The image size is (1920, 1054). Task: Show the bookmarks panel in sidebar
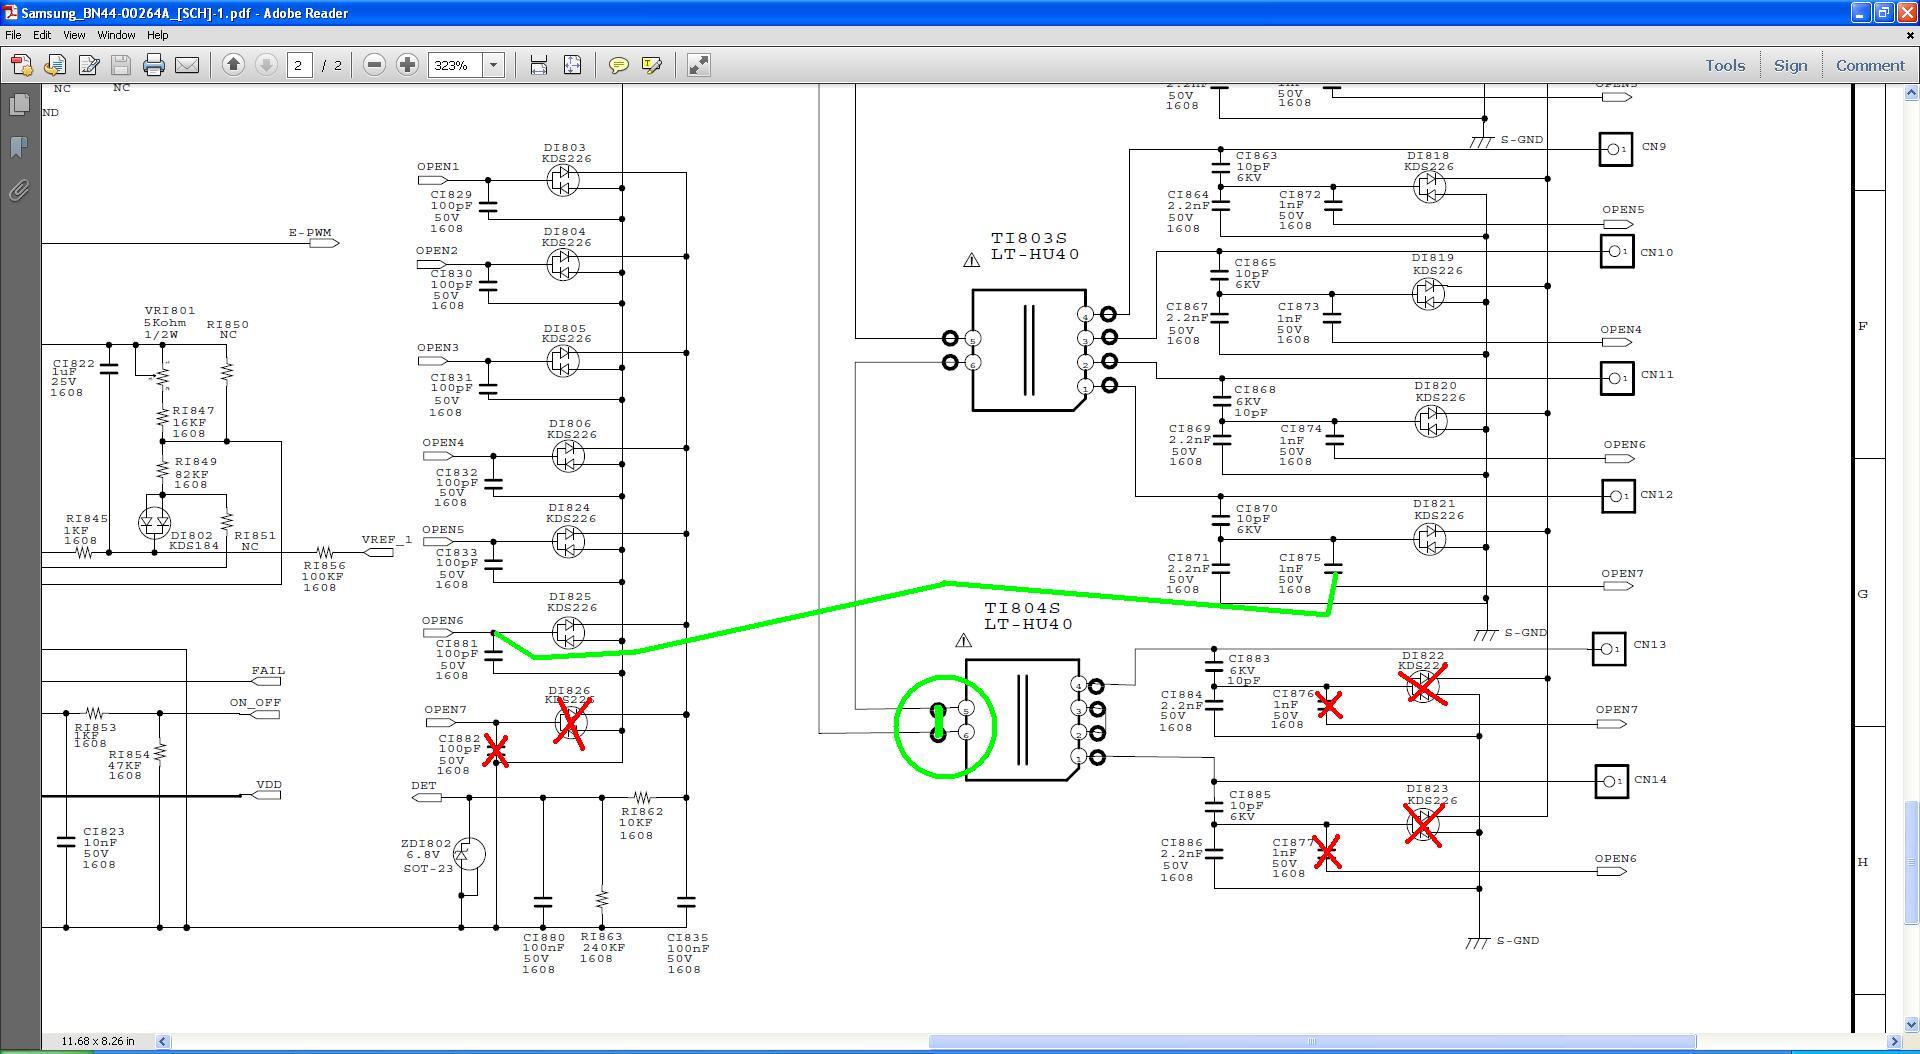pyautogui.click(x=19, y=147)
